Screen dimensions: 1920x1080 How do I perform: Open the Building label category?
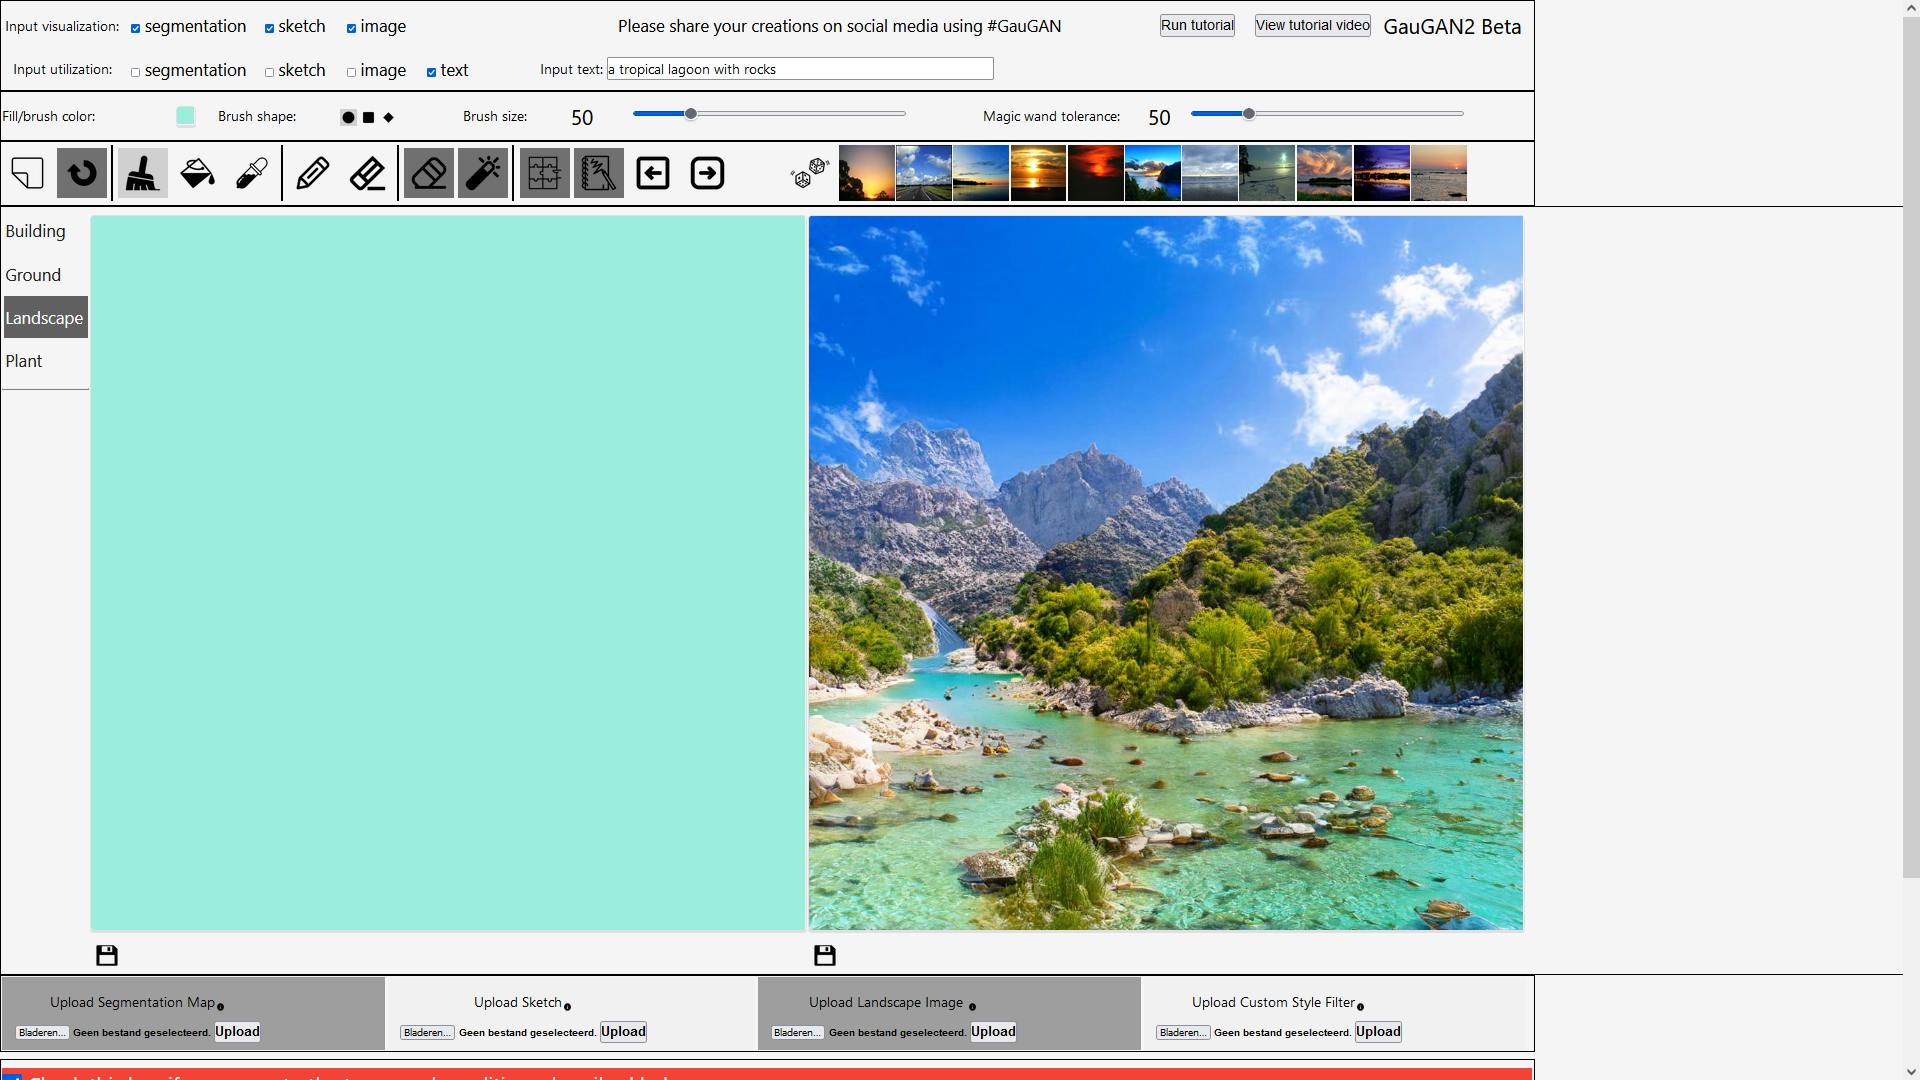pos(36,231)
